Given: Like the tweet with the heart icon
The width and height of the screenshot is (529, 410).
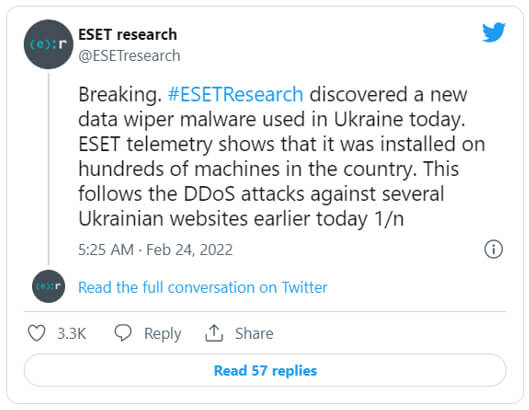Looking at the screenshot, I should click(x=36, y=333).
